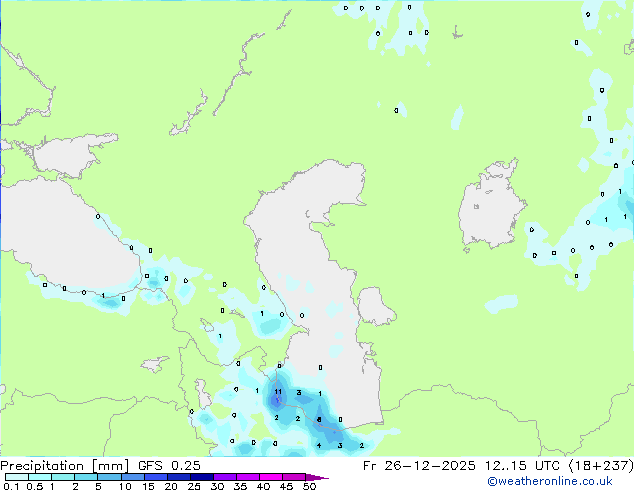
Task: Click the 'Fr 26-12-2025' date text
Action: pos(419,466)
